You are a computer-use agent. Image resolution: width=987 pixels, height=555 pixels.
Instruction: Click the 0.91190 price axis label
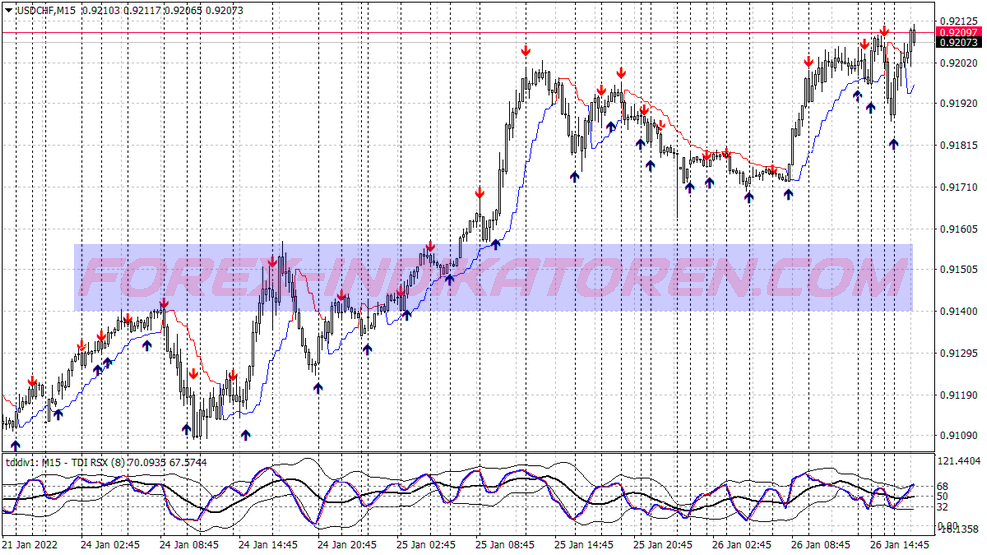coord(959,395)
